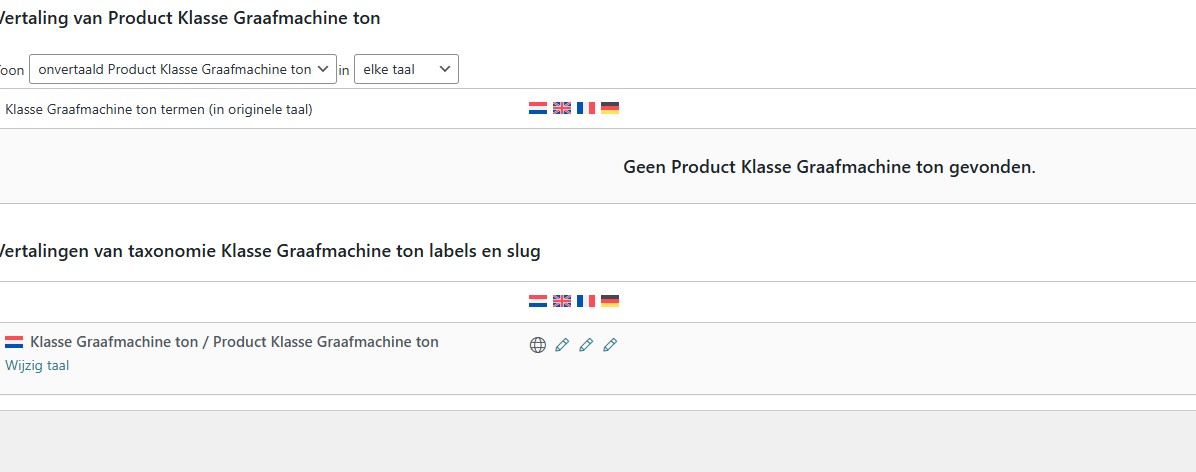Image resolution: width=1196 pixels, height=472 pixels.
Task: Click UK flag in terms table header
Action: click(562, 108)
